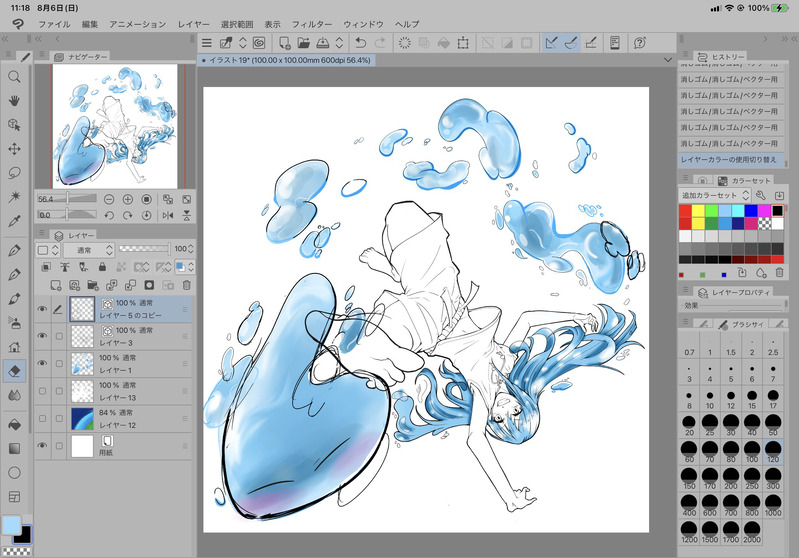Open the command bar hamburger menu

206,43
